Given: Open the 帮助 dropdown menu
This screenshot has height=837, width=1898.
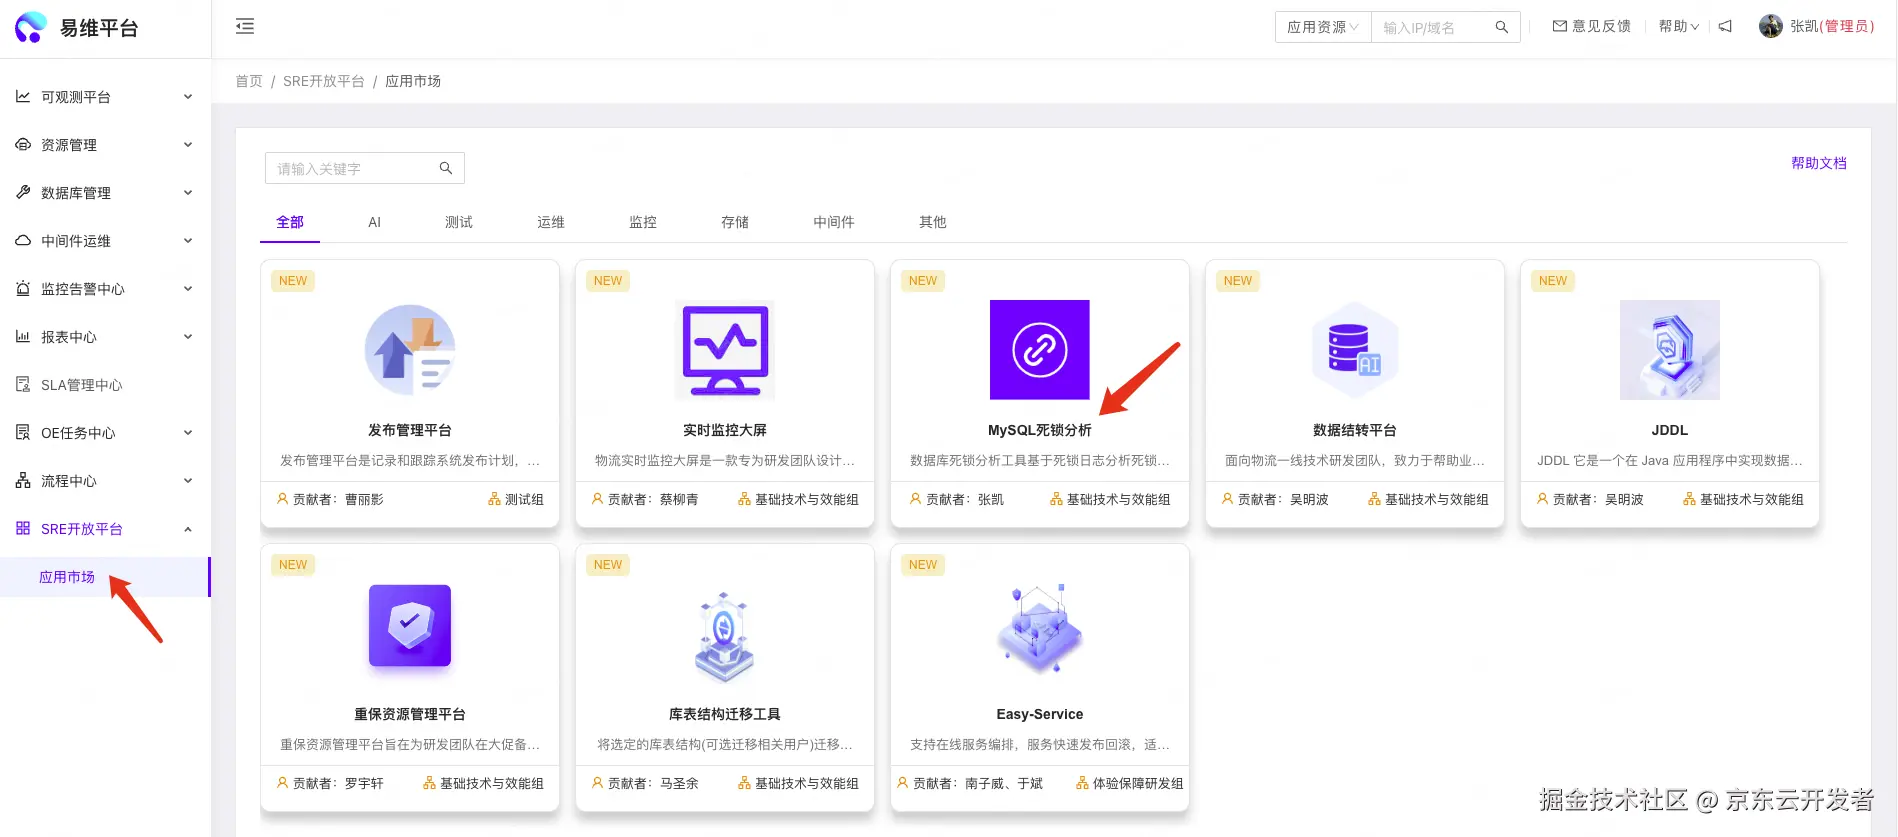Looking at the screenshot, I should pos(1679,26).
